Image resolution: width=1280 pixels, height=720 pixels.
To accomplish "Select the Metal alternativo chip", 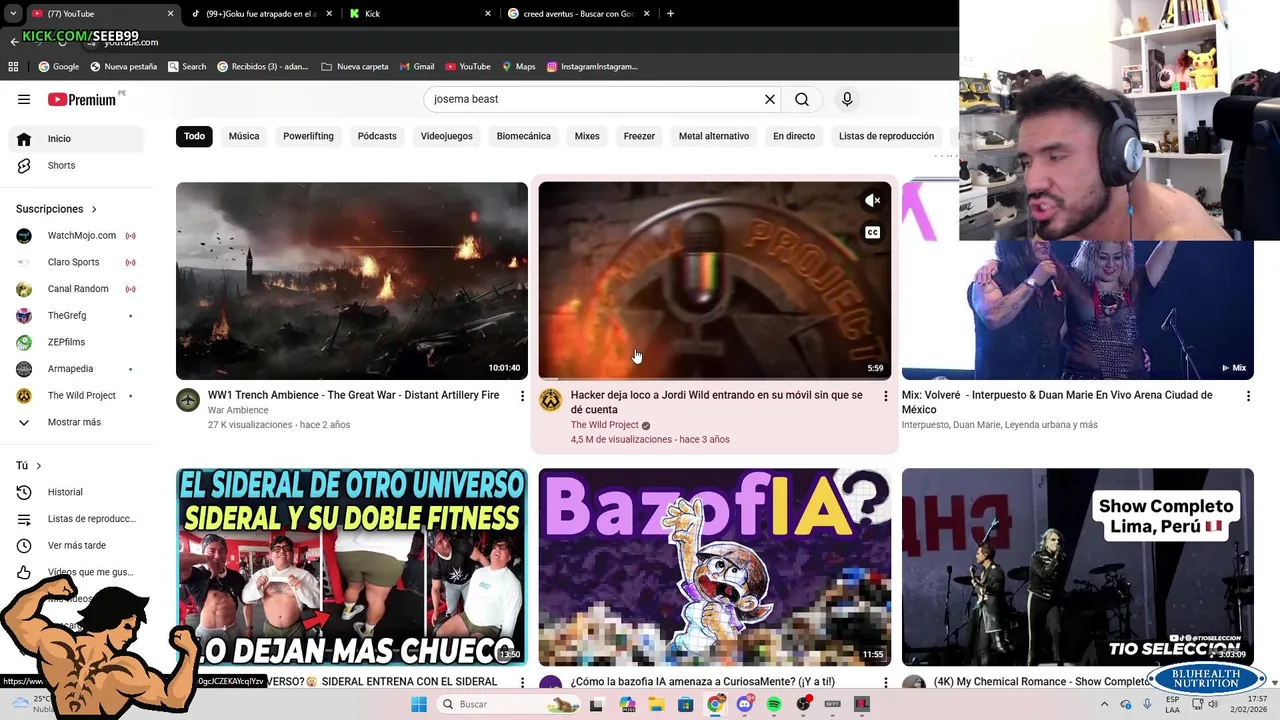I will [714, 136].
